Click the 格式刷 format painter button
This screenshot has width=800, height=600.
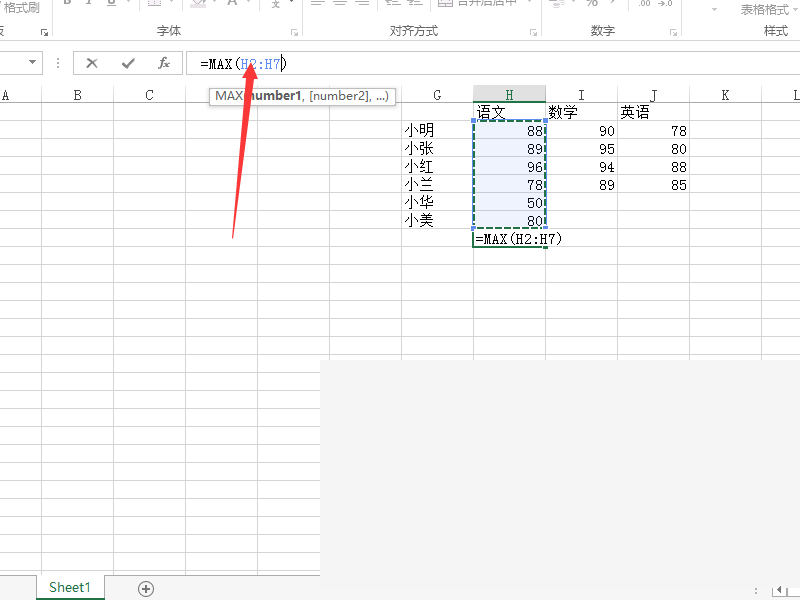tap(20, 7)
